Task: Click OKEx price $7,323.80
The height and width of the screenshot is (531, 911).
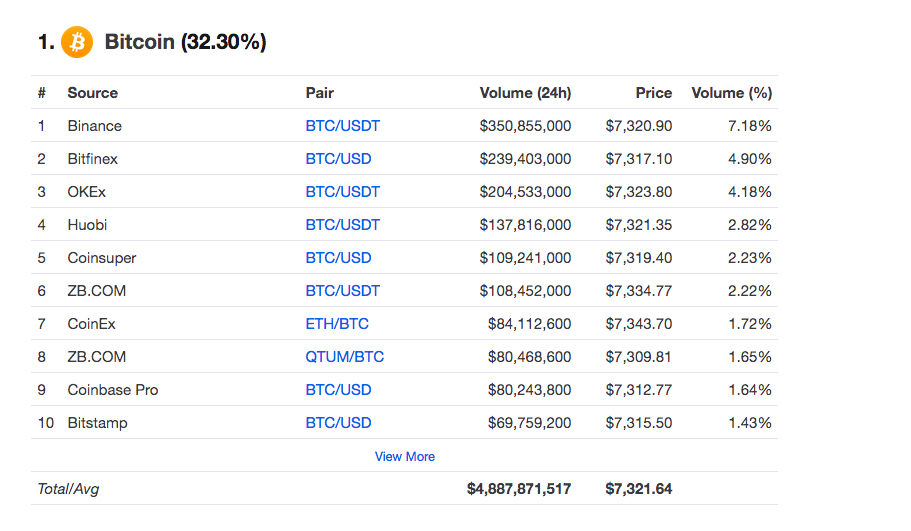Action: point(639,192)
